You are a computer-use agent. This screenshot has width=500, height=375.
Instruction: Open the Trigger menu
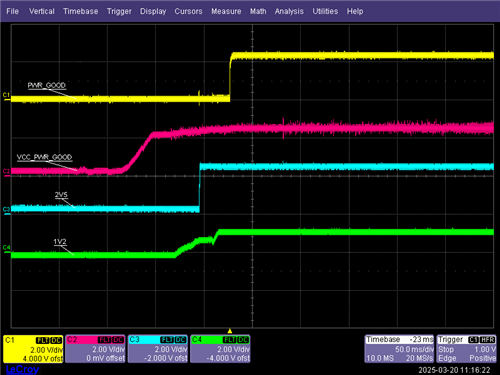click(x=119, y=11)
